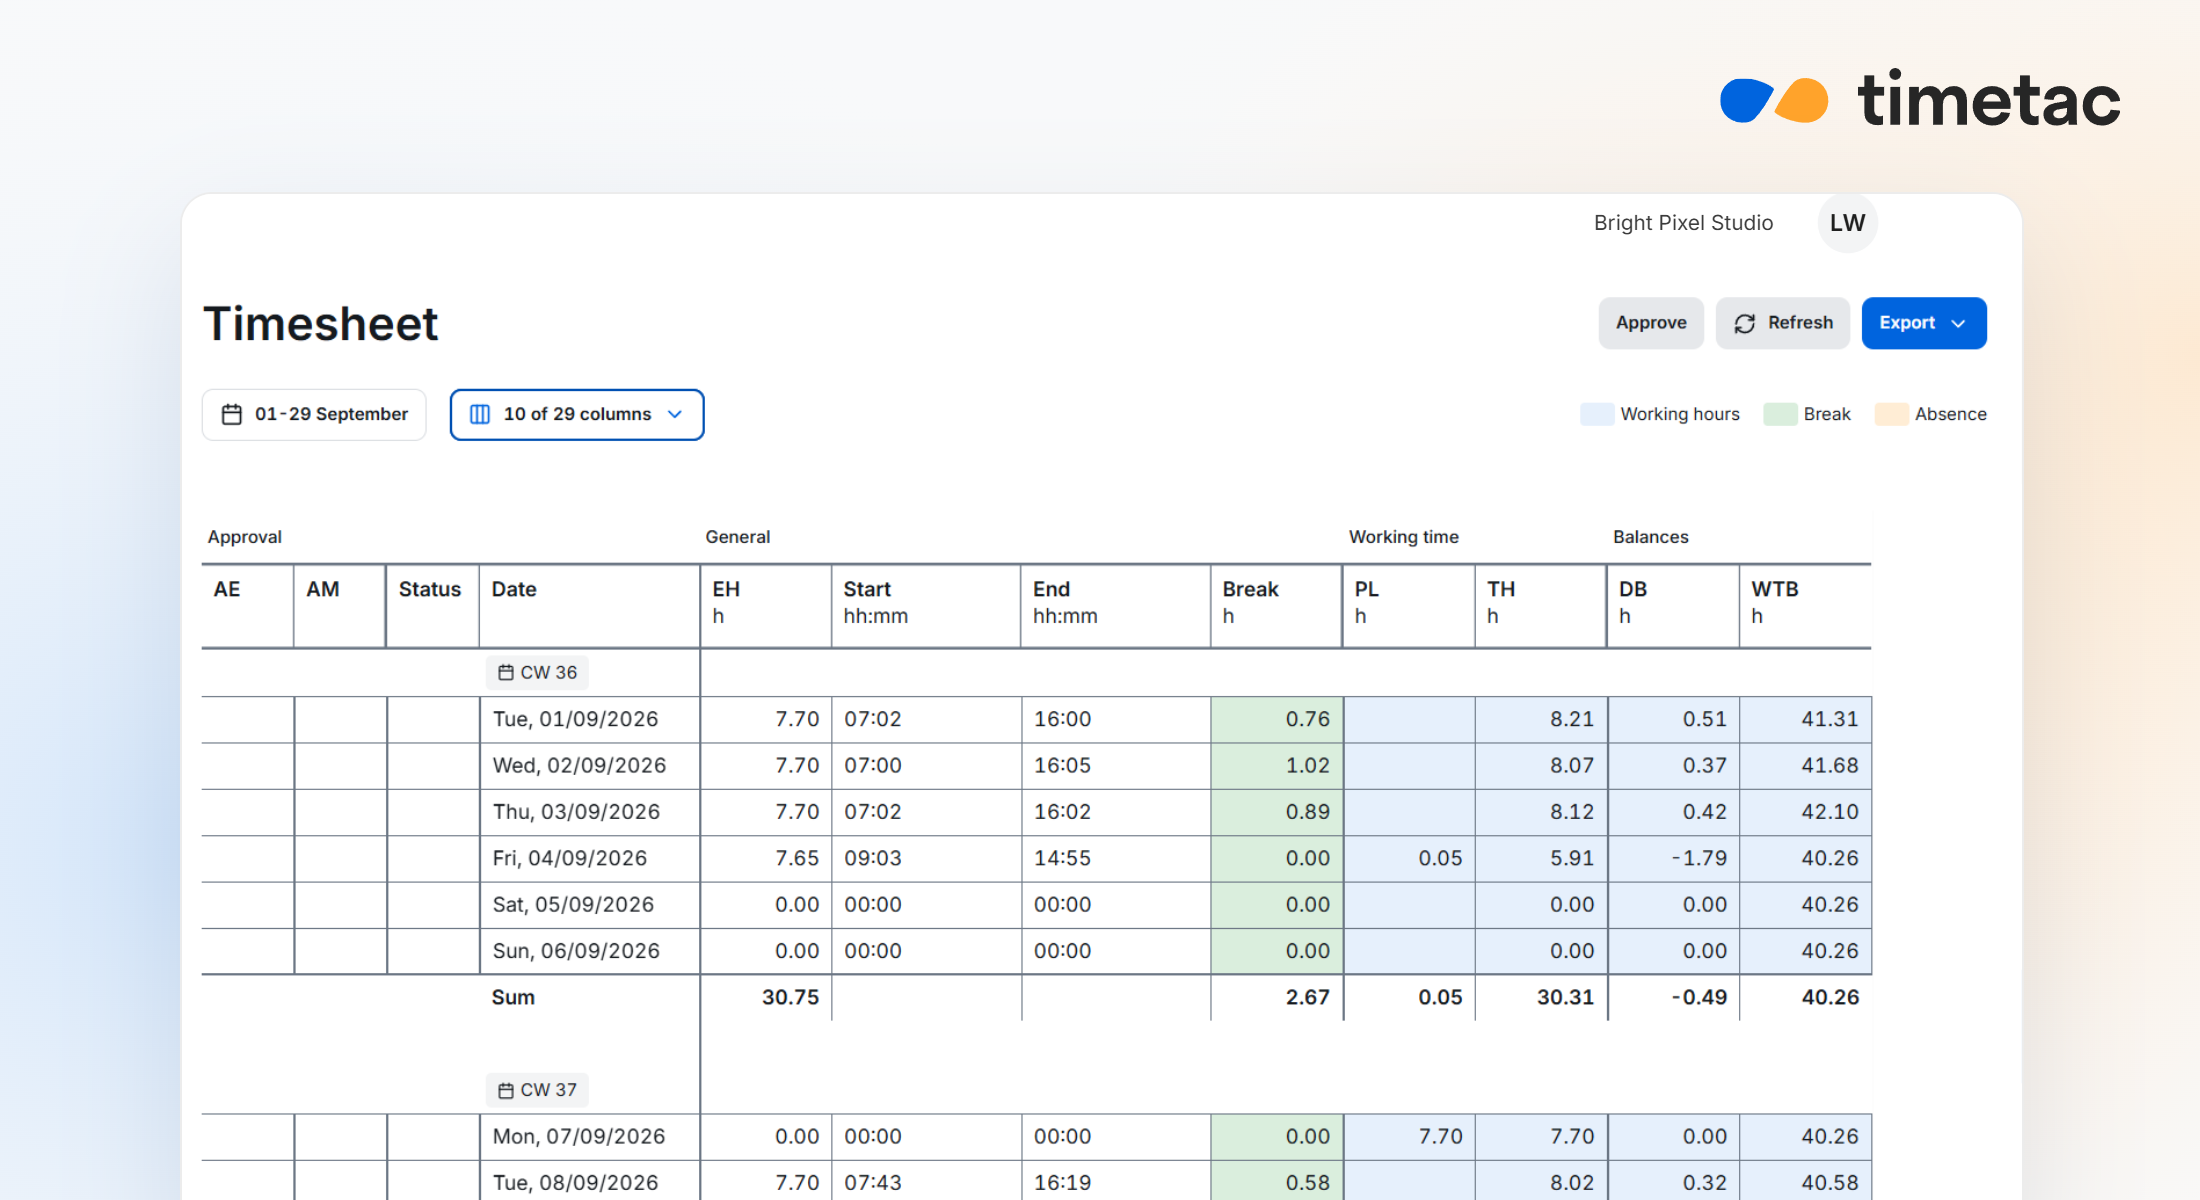The width and height of the screenshot is (2200, 1200).
Task: Click the CW 36 calendar icon
Action: click(x=506, y=673)
